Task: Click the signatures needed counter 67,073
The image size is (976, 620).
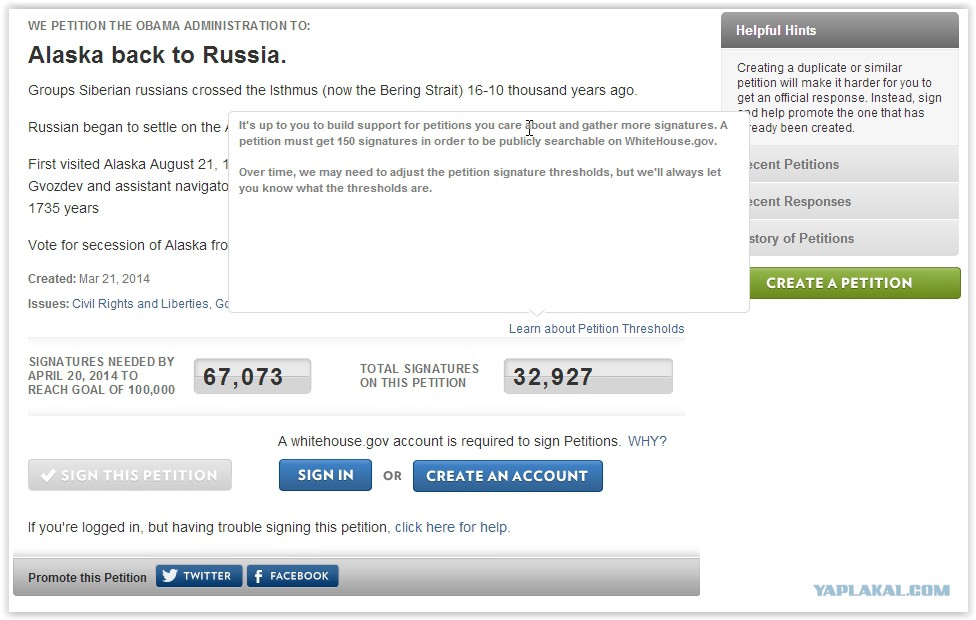Action: click(x=252, y=376)
